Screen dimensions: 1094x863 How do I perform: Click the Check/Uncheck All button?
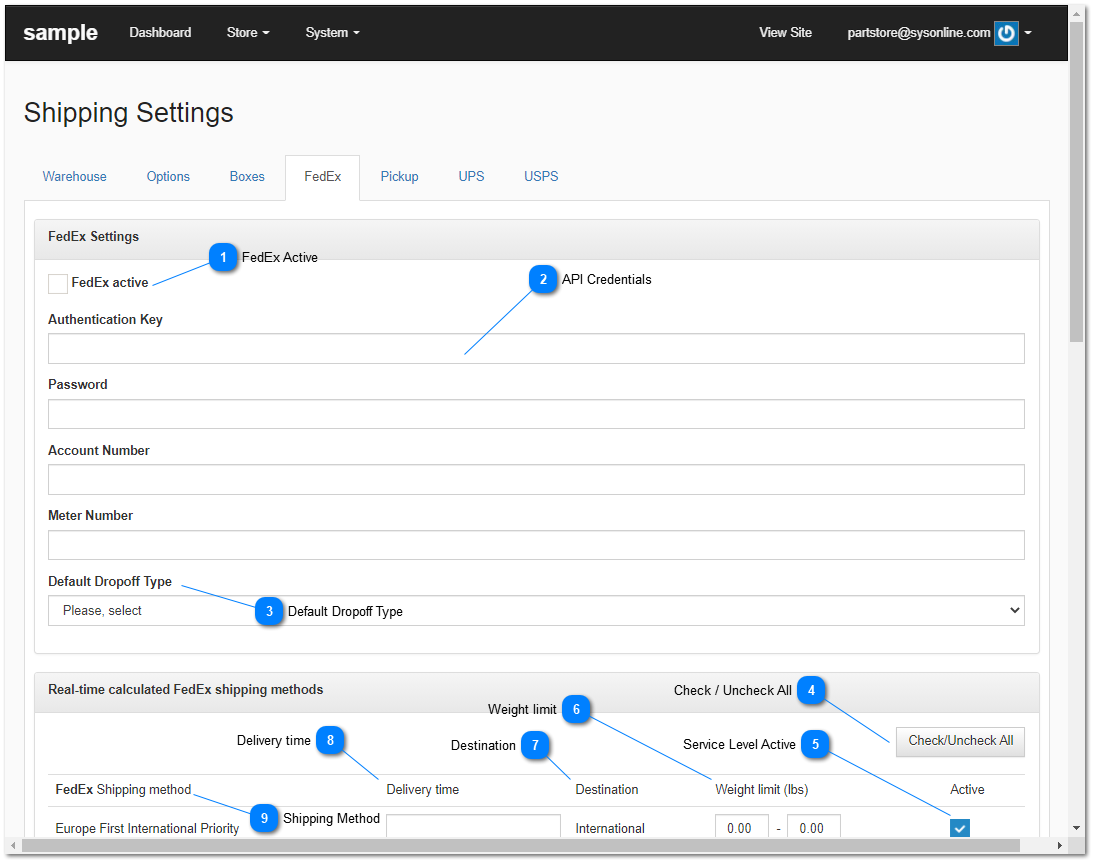point(960,741)
